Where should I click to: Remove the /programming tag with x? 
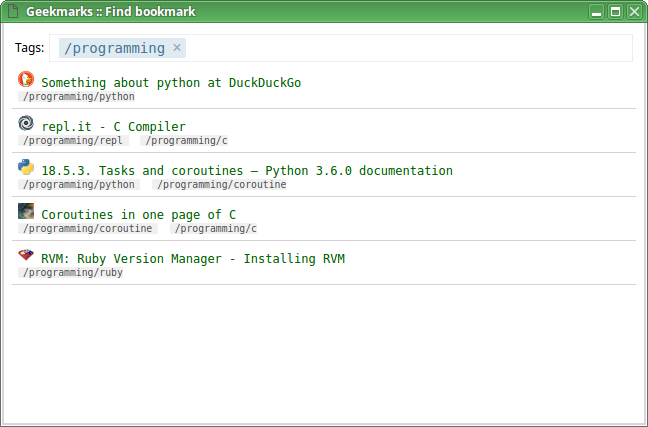point(177,47)
